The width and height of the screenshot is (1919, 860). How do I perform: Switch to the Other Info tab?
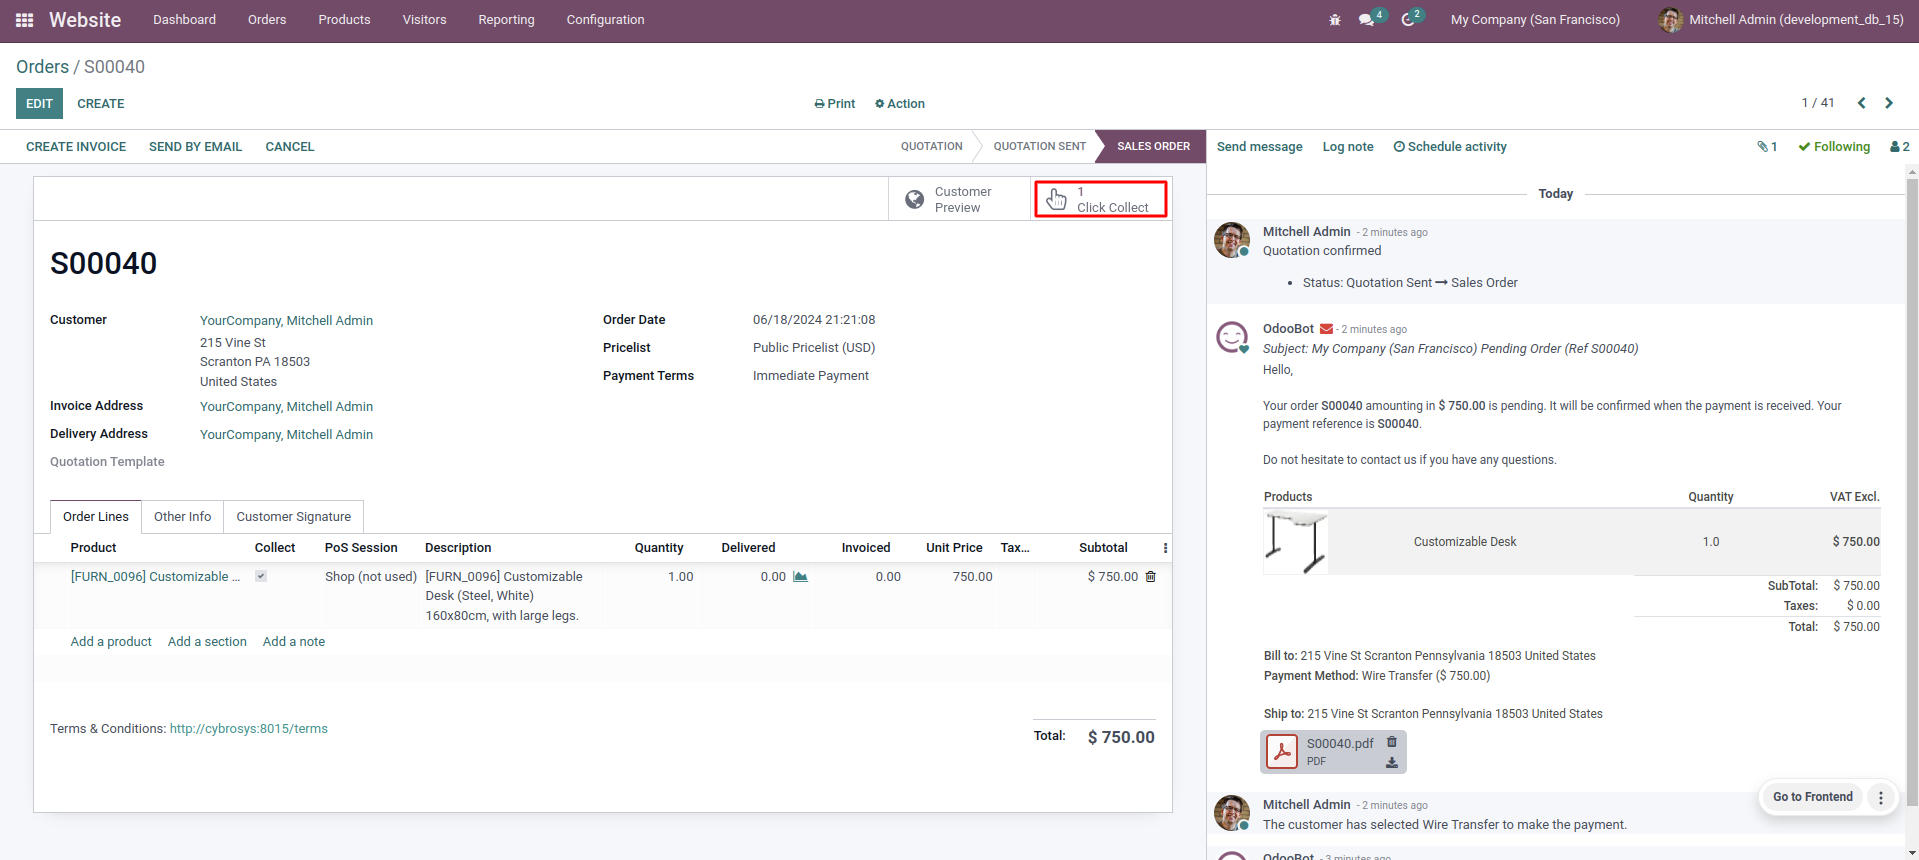[x=182, y=517]
